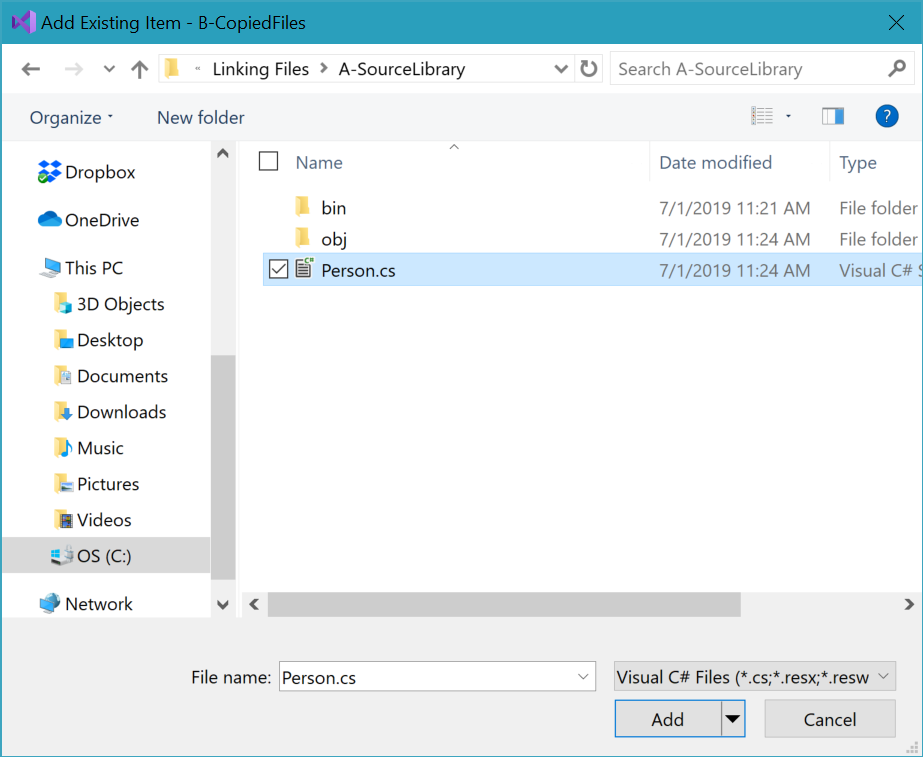Click the back navigation arrow

coord(31,68)
